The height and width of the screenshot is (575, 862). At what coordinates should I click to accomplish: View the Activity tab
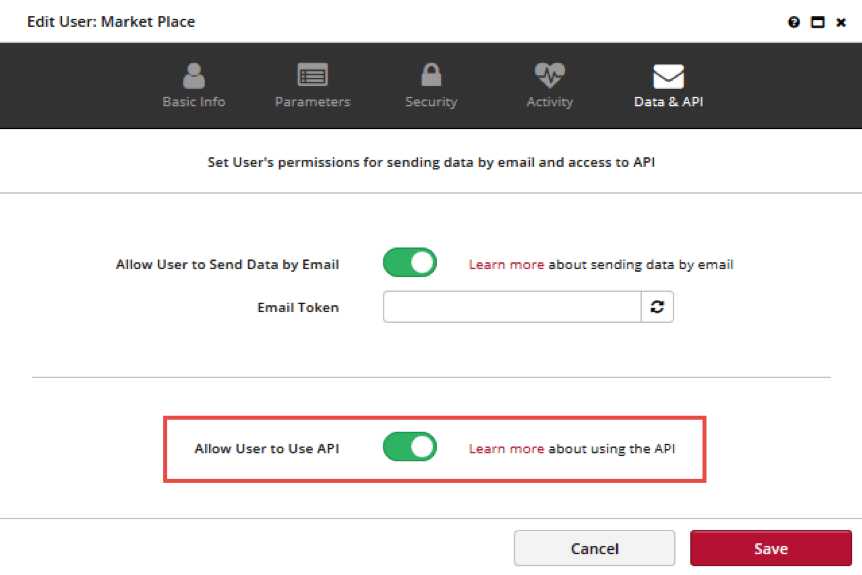pos(550,86)
